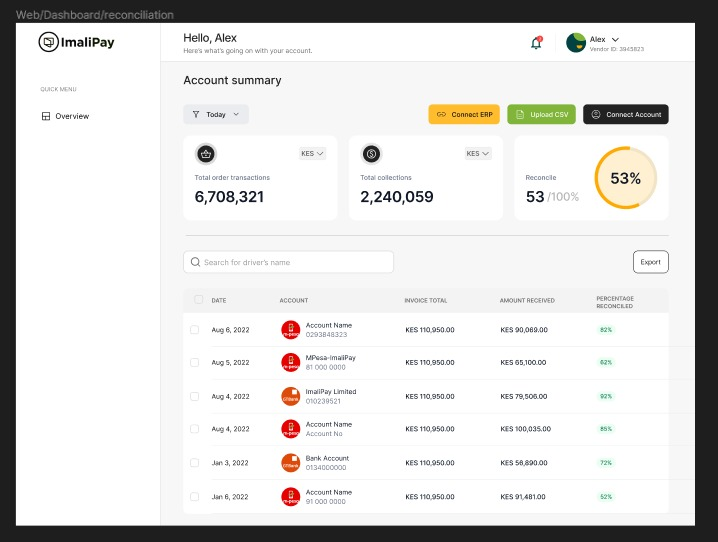Viewport: 718px width, 542px height.
Task: Check the Jan 3, 2022 row checkbox
Action: pyautogui.click(x=195, y=463)
